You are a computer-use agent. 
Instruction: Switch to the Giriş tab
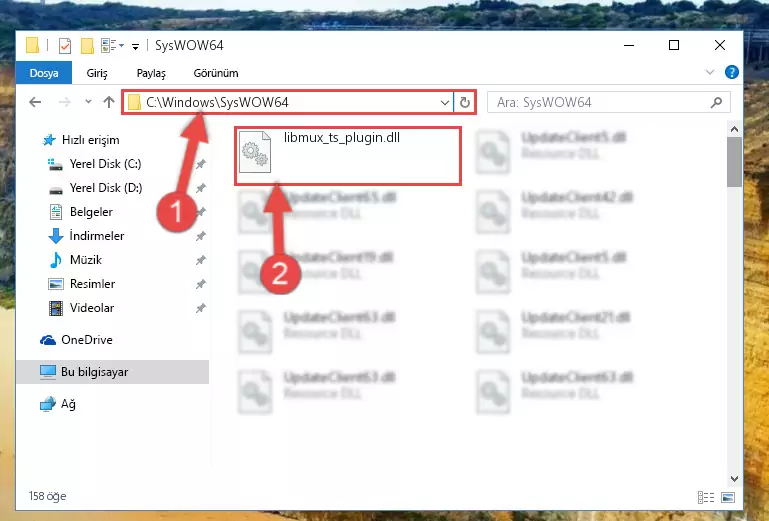(97, 73)
